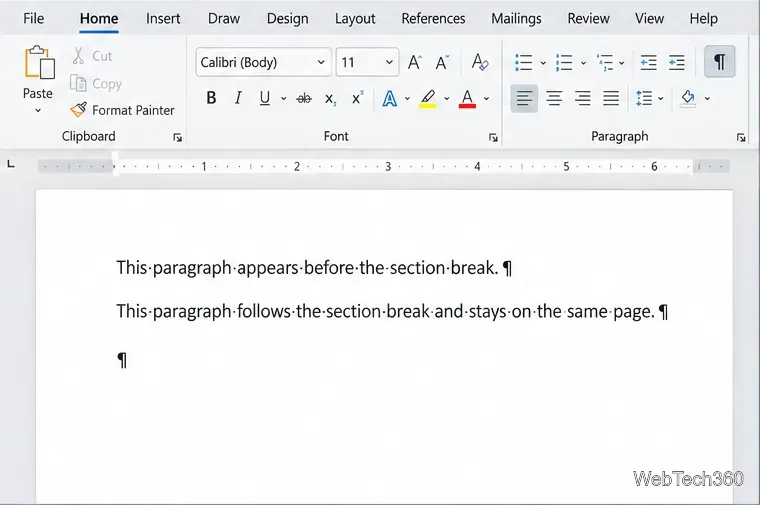Open multilevel list dropdown arrow
760x505 pixels.
(622, 63)
